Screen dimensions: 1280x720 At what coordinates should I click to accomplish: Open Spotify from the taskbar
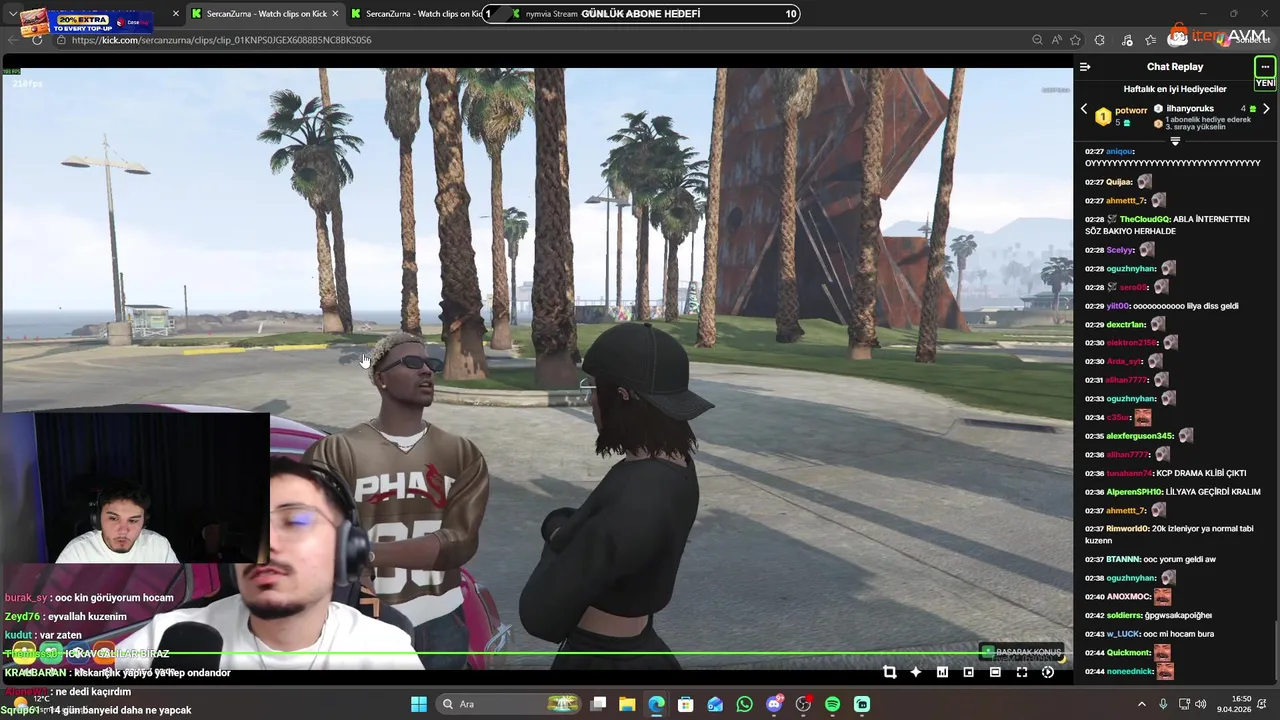pyautogui.click(x=833, y=704)
